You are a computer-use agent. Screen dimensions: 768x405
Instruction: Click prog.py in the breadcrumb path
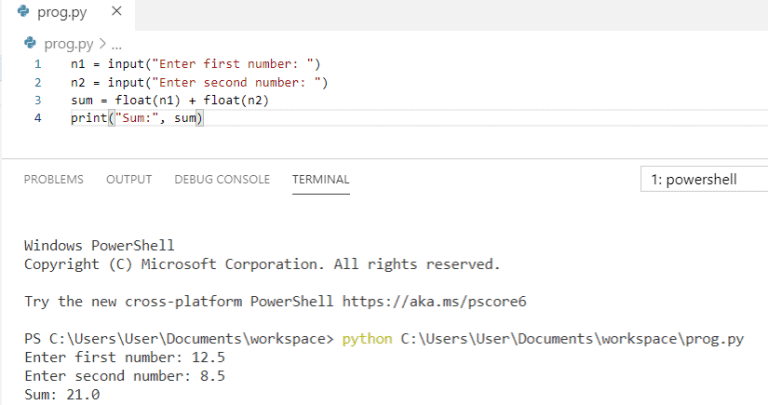click(69, 44)
